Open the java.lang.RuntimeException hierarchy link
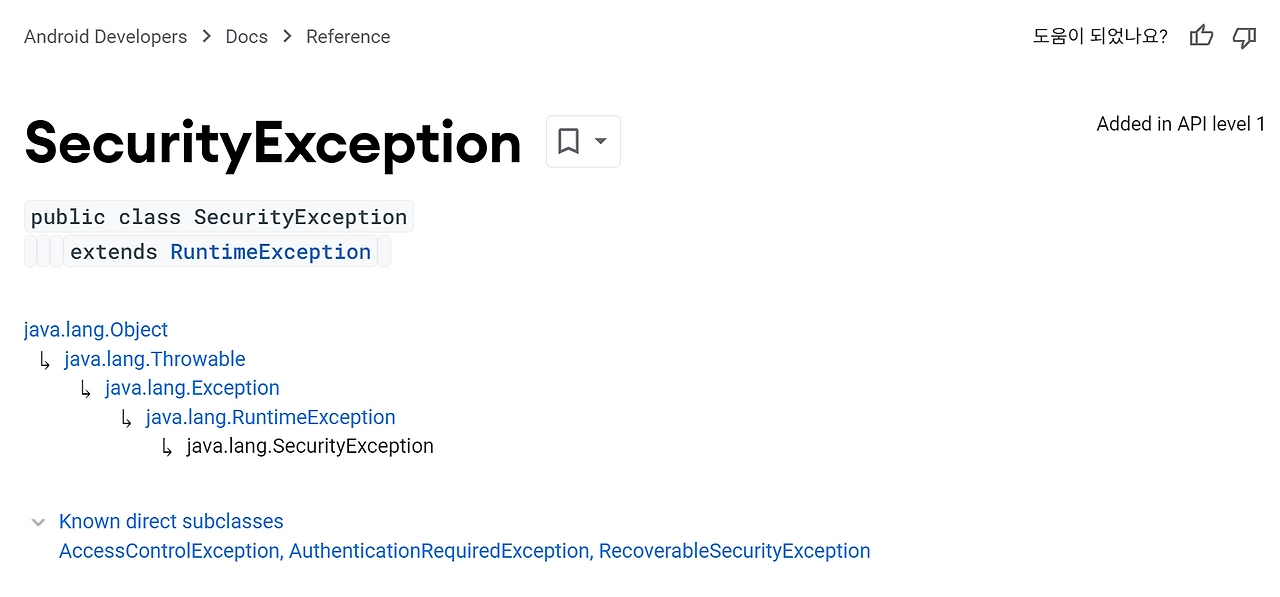The width and height of the screenshot is (1280, 597). coord(270,417)
